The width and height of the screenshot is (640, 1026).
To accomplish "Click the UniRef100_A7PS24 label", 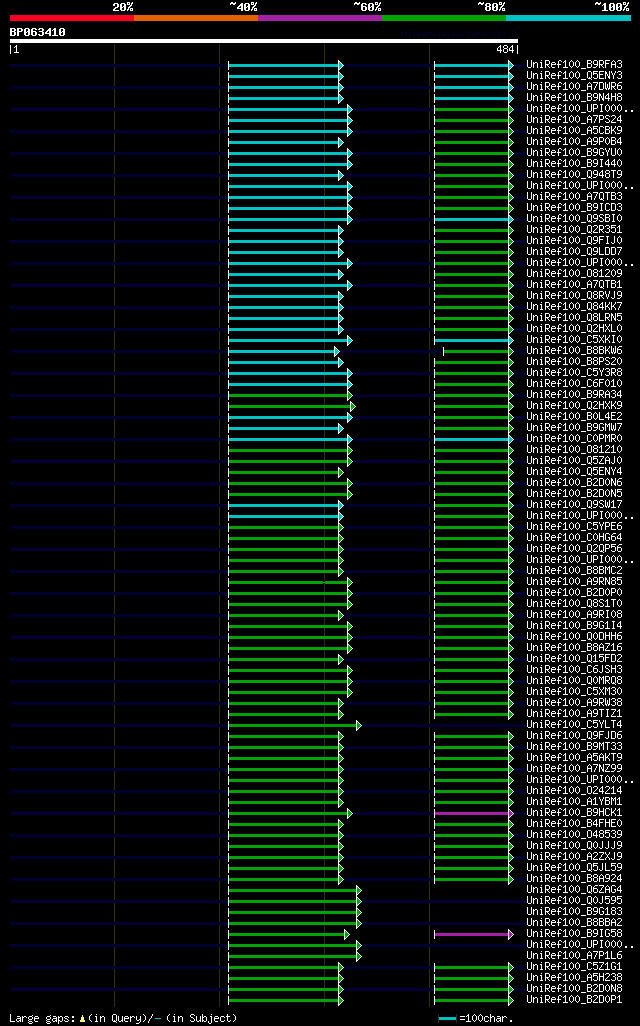I will (x=575, y=120).
